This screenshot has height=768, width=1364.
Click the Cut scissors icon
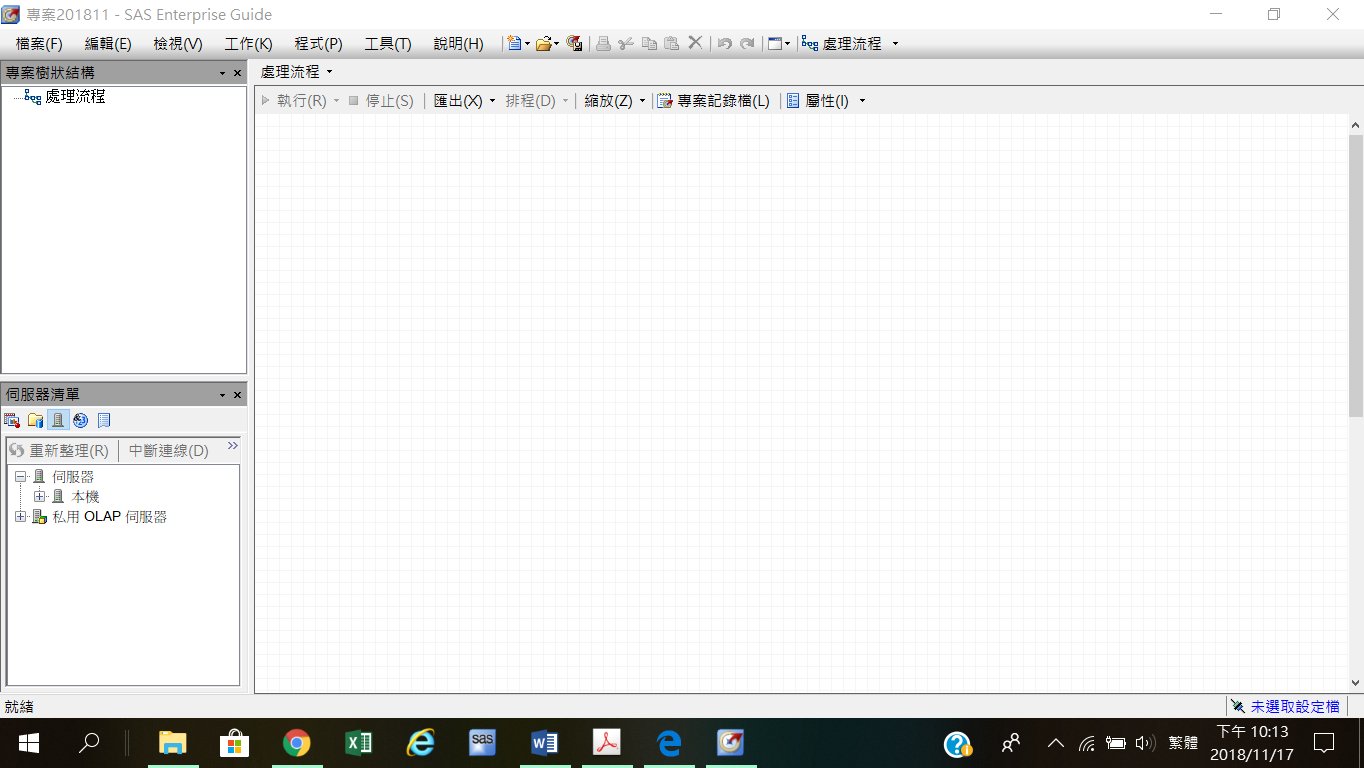(626, 44)
